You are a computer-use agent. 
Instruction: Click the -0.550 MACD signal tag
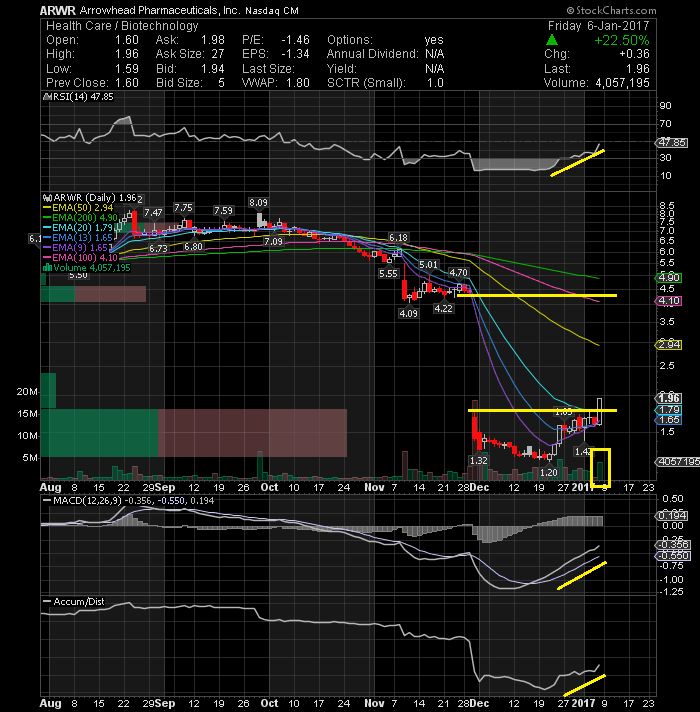pyautogui.click(x=673, y=556)
